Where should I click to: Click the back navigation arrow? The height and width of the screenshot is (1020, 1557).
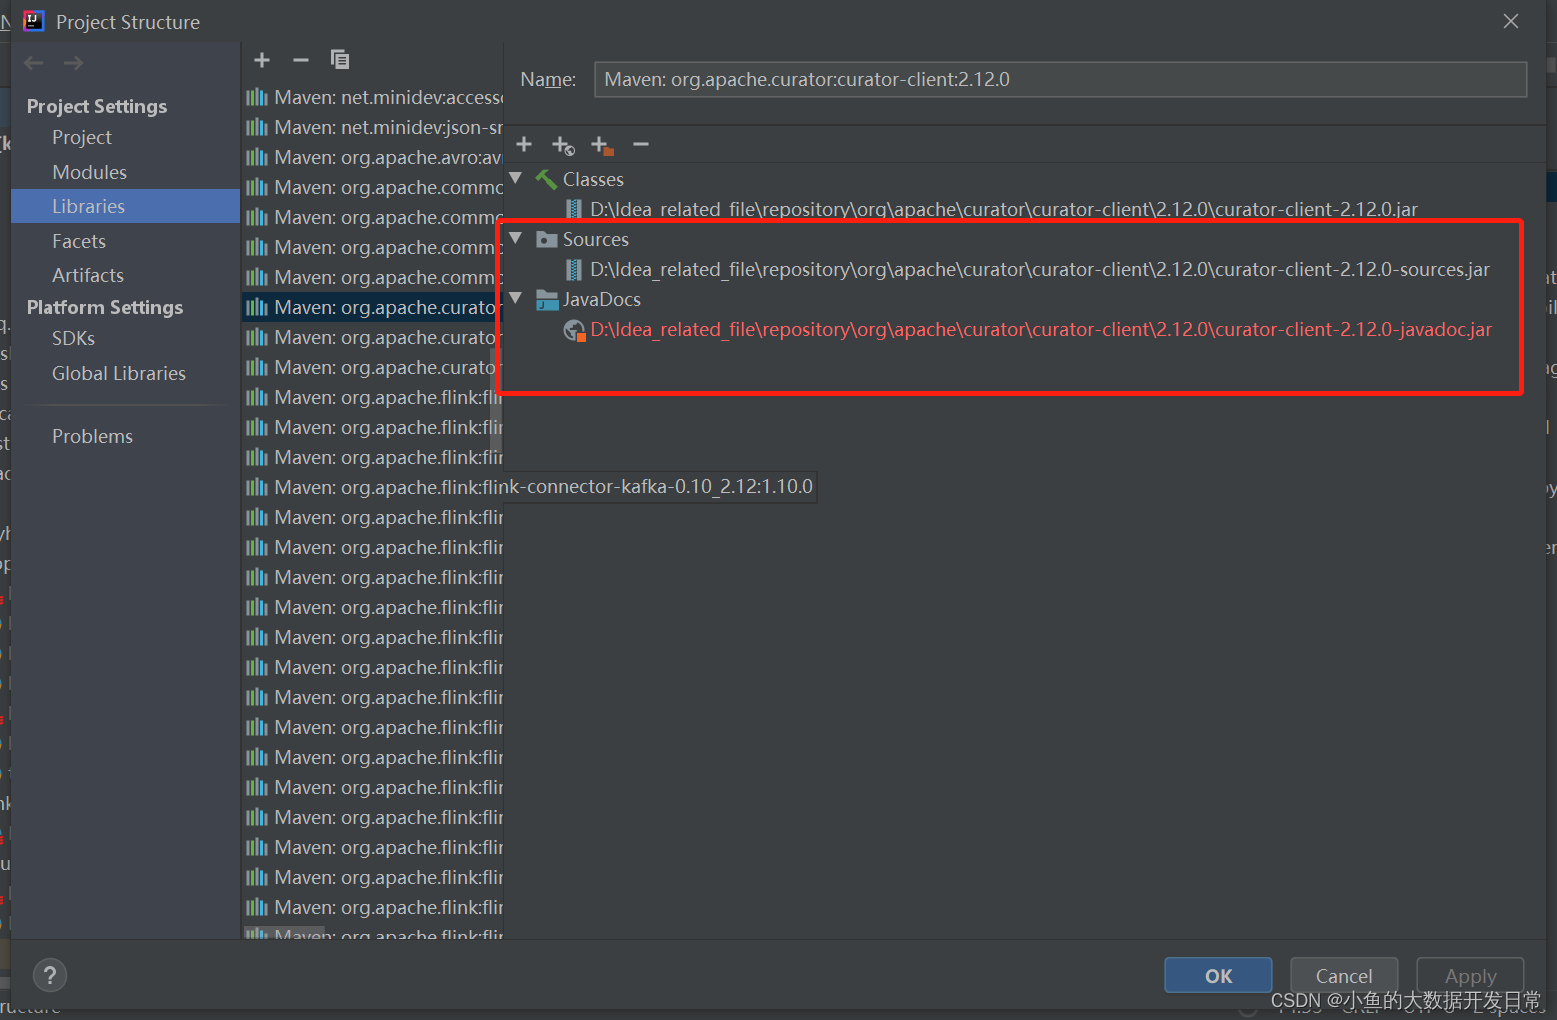pos(34,63)
